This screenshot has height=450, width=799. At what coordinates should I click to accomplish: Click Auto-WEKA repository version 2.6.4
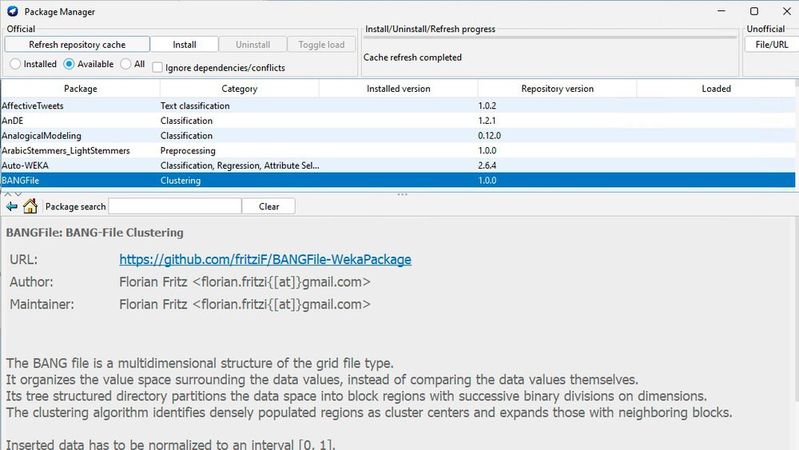(487, 165)
